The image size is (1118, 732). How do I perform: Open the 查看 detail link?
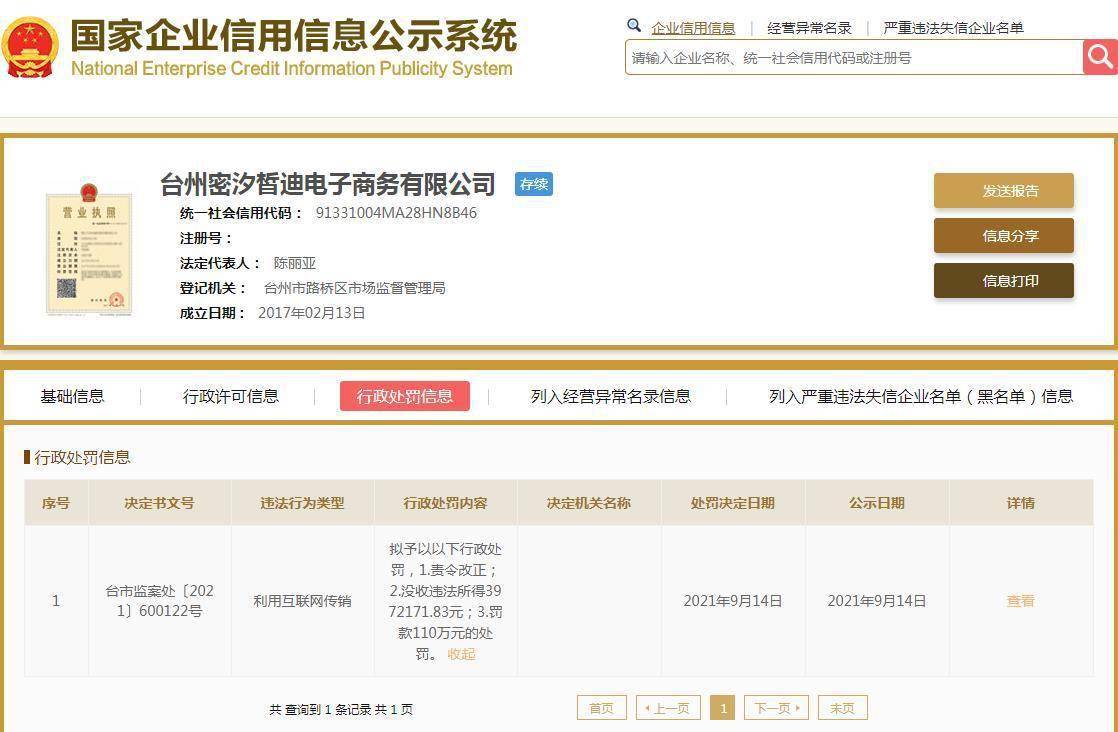tap(1020, 600)
